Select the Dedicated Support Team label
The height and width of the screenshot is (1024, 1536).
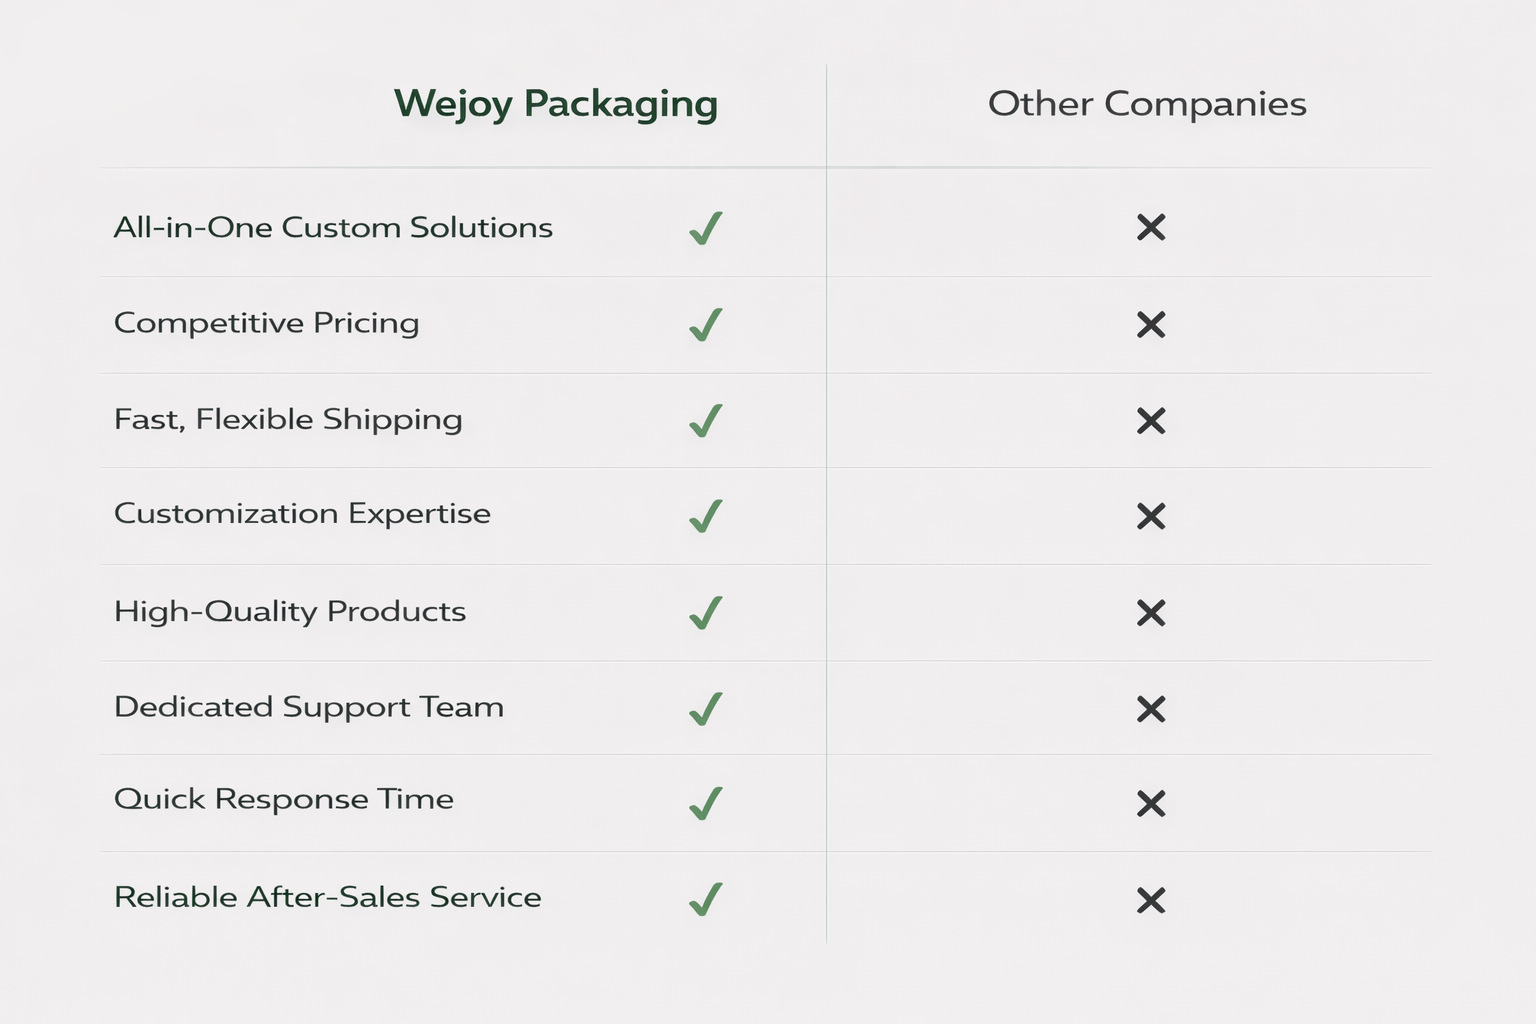tap(309, 707)
